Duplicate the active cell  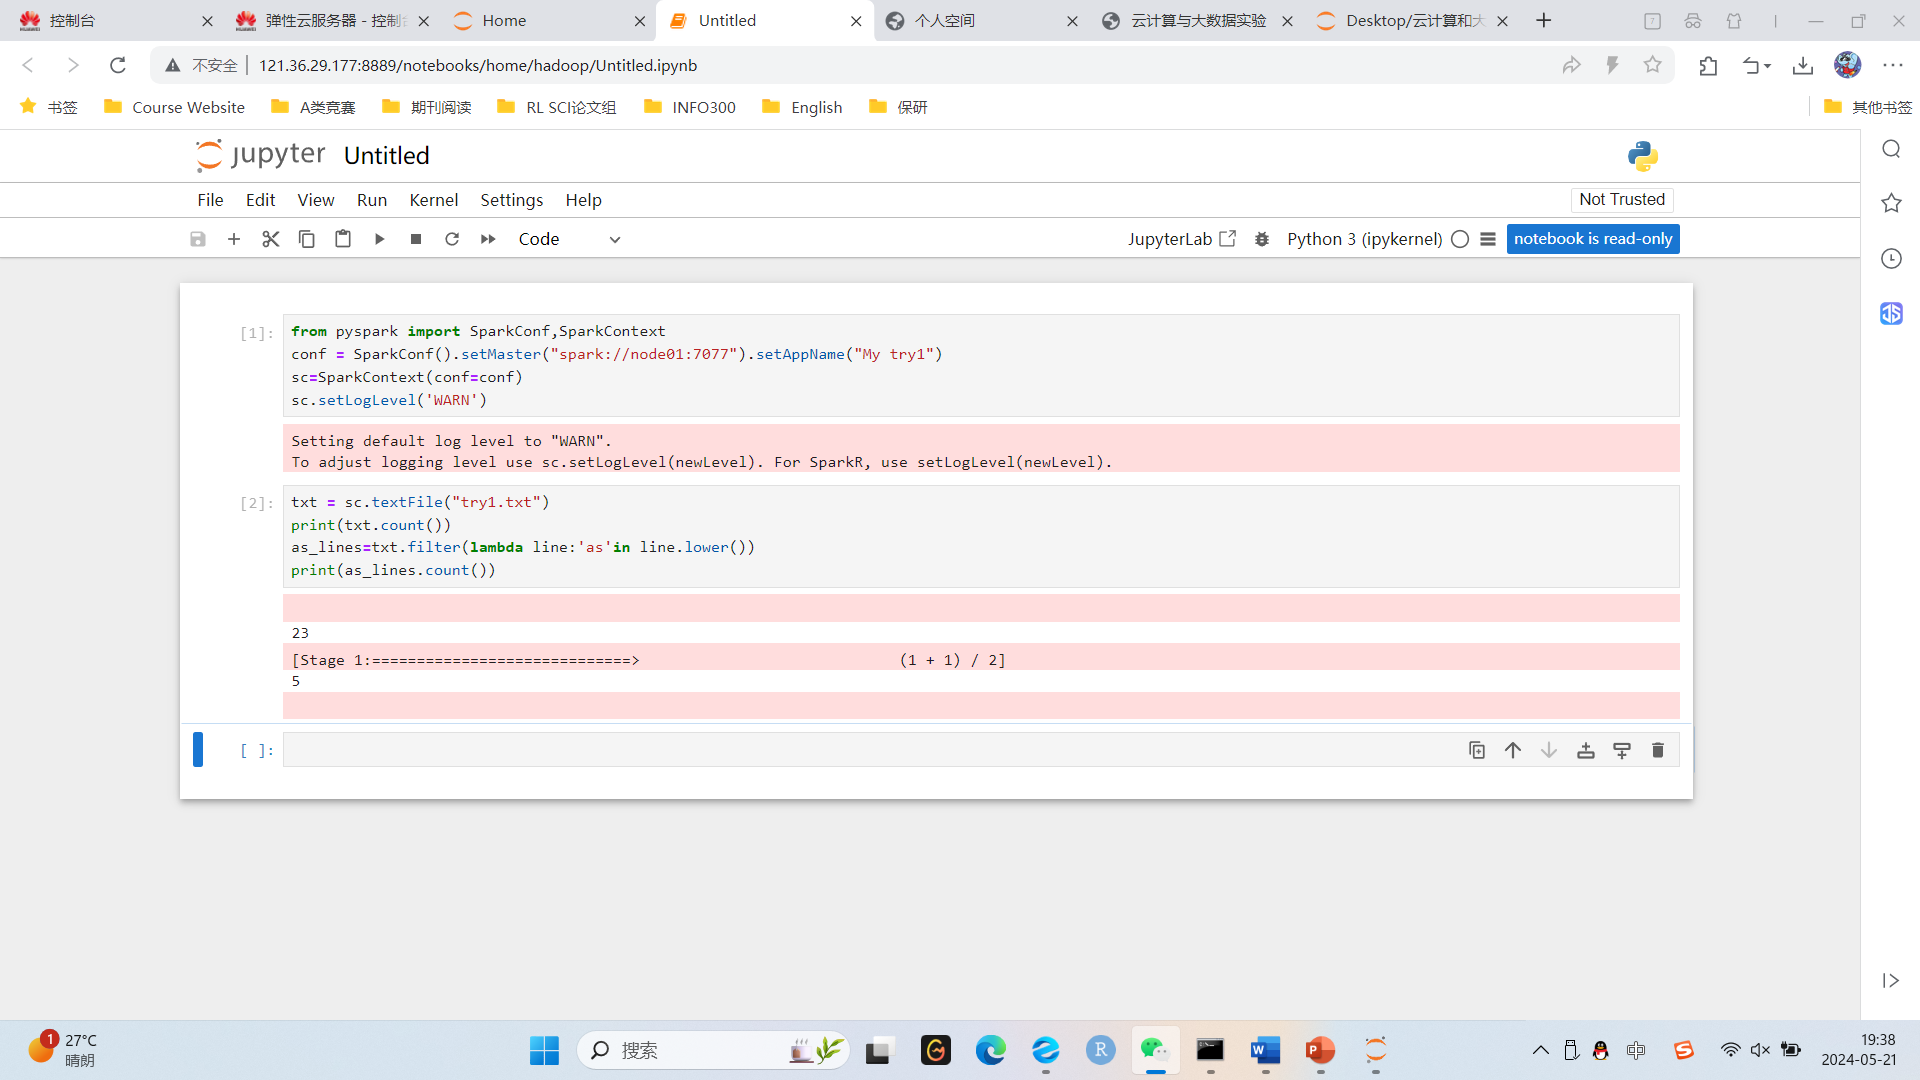tap(1477, 750)
